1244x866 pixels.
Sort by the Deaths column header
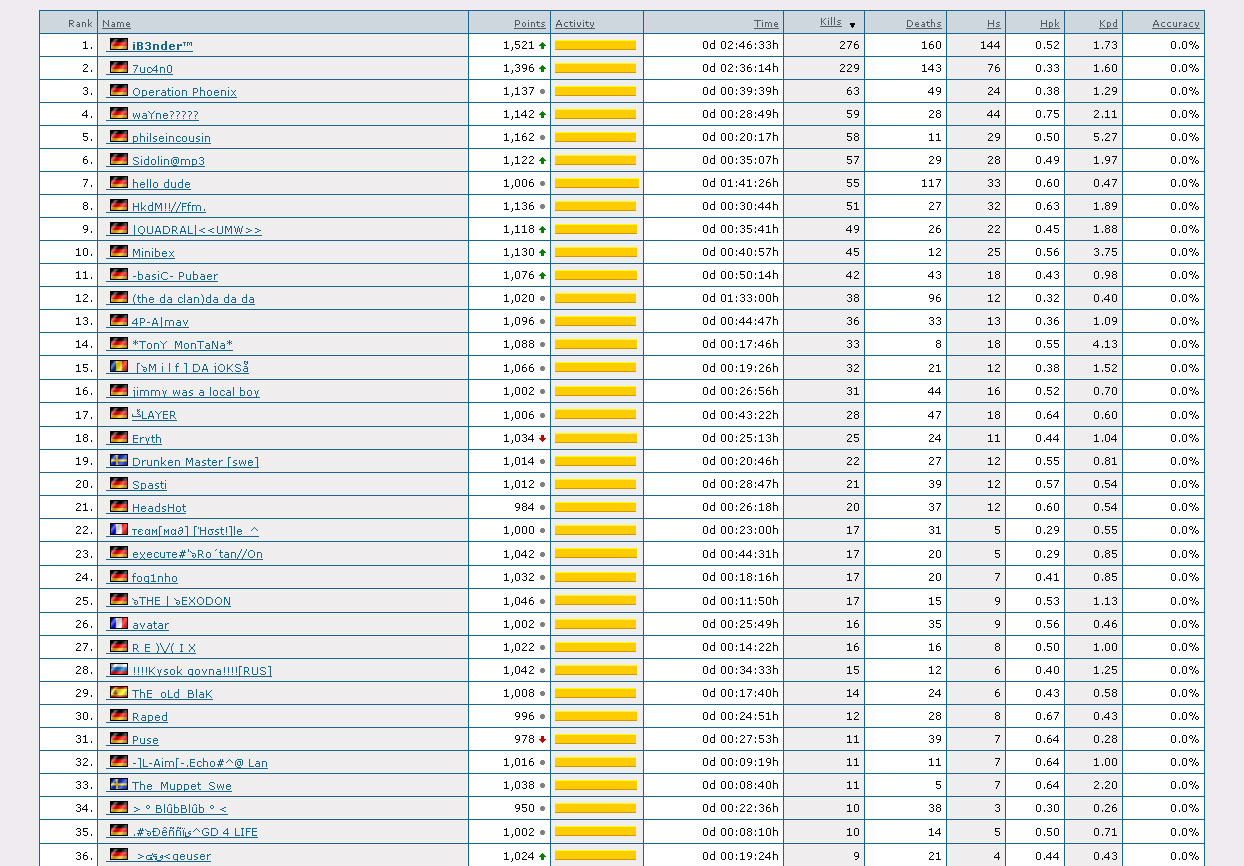923,23
